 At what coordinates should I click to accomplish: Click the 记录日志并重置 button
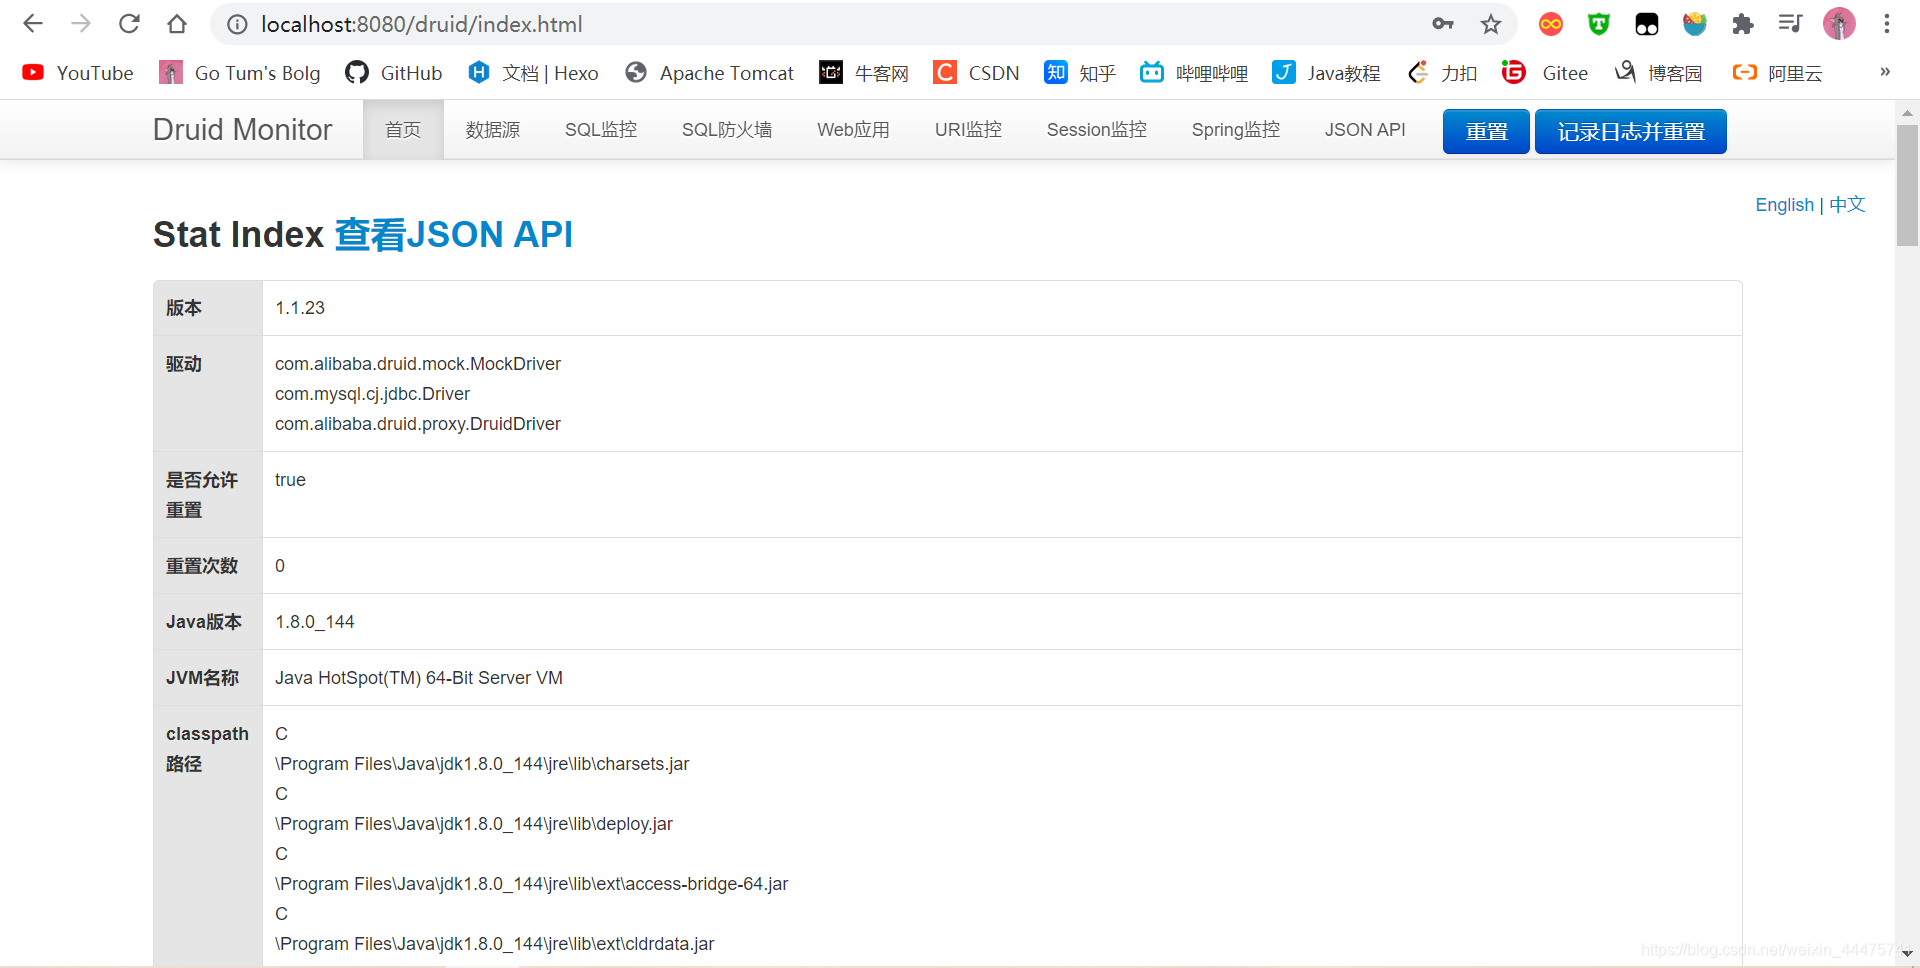(x=1631, y=131)
